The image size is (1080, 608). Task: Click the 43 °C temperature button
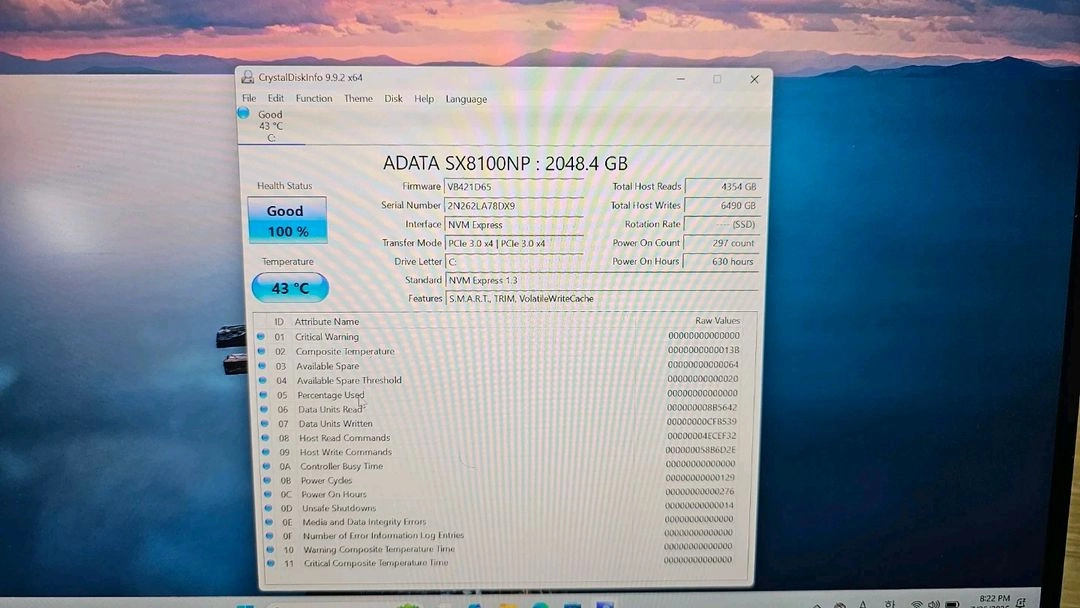290,288
